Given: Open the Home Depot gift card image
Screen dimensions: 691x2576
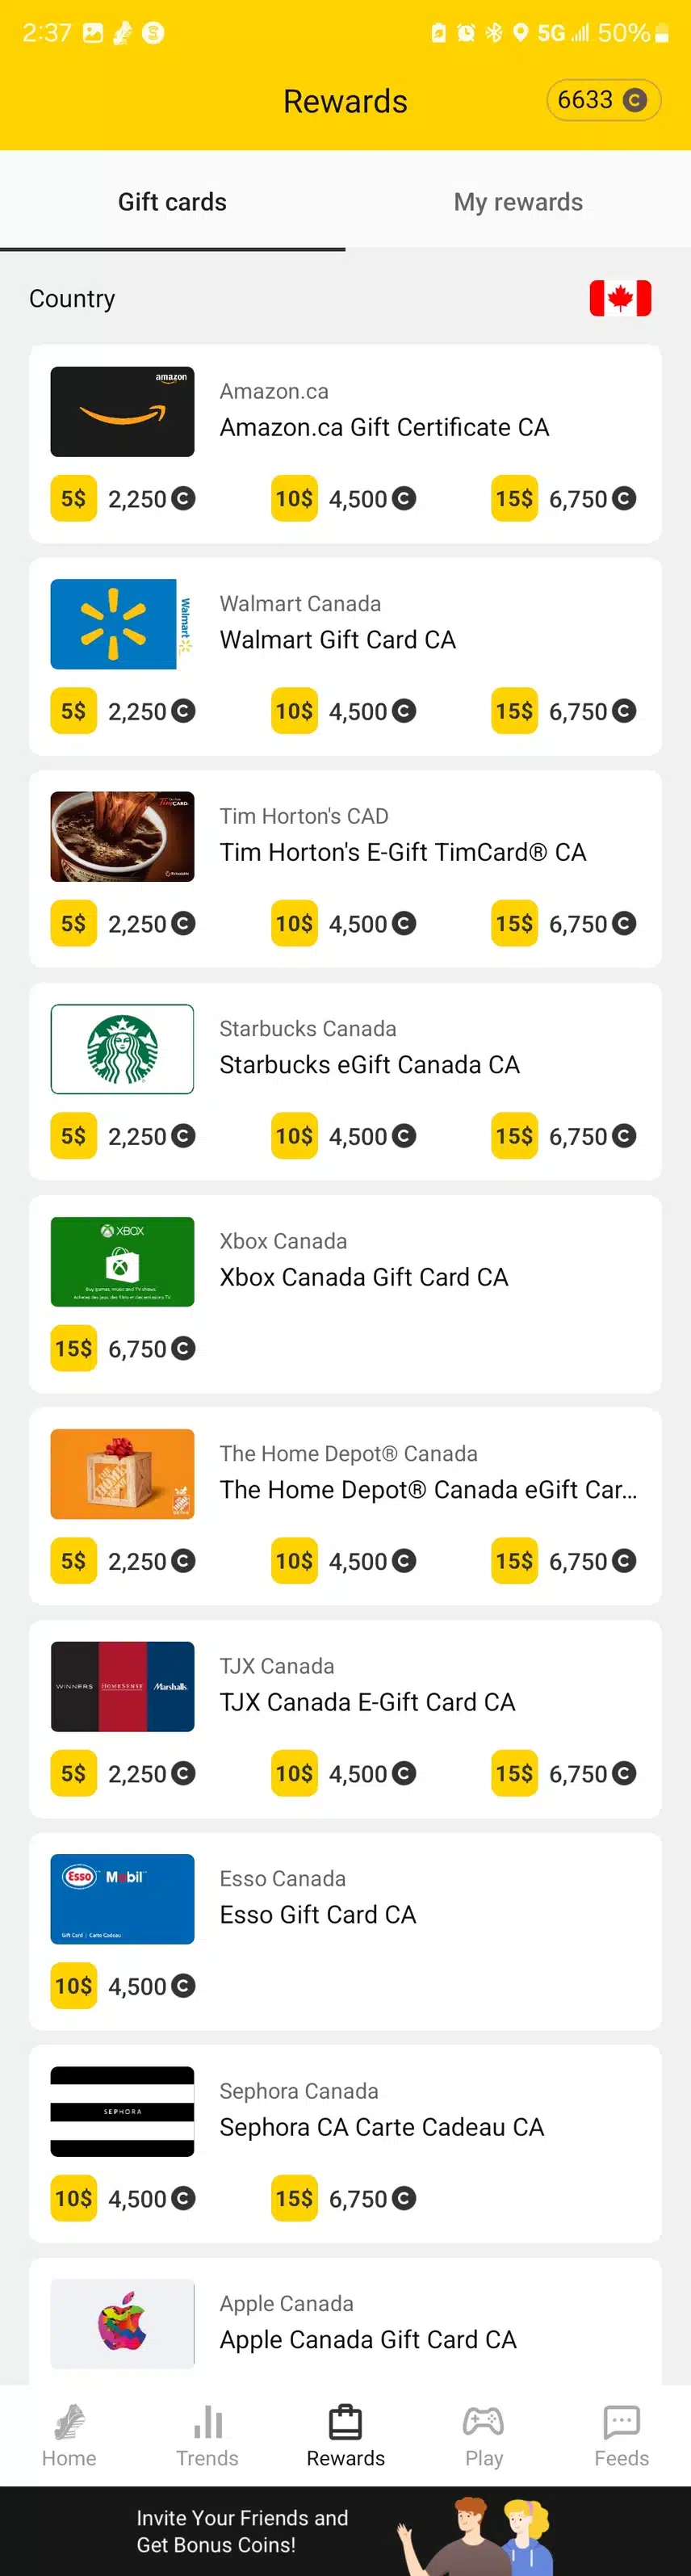Looking at the screenshot, I should coord(122,1474).
